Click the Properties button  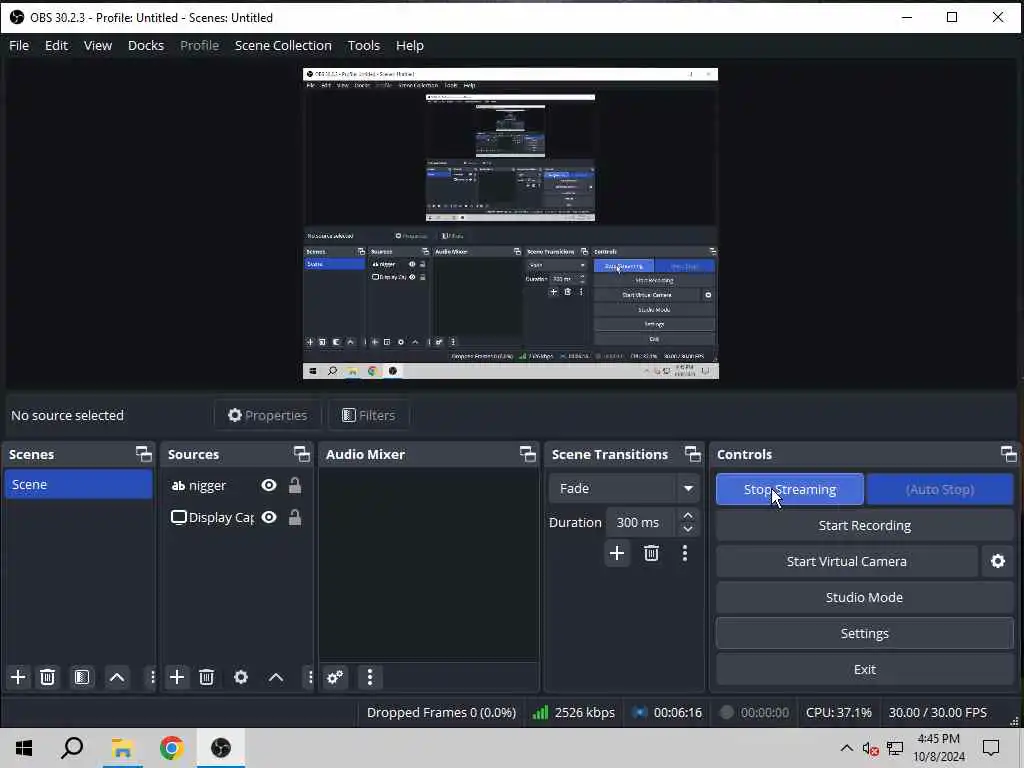268,415
